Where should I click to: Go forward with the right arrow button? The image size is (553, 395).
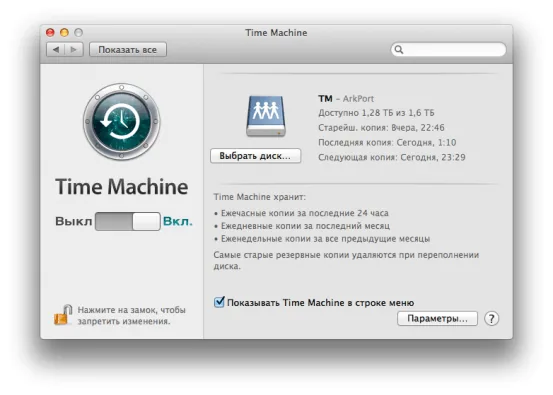(x=74, y=49)
